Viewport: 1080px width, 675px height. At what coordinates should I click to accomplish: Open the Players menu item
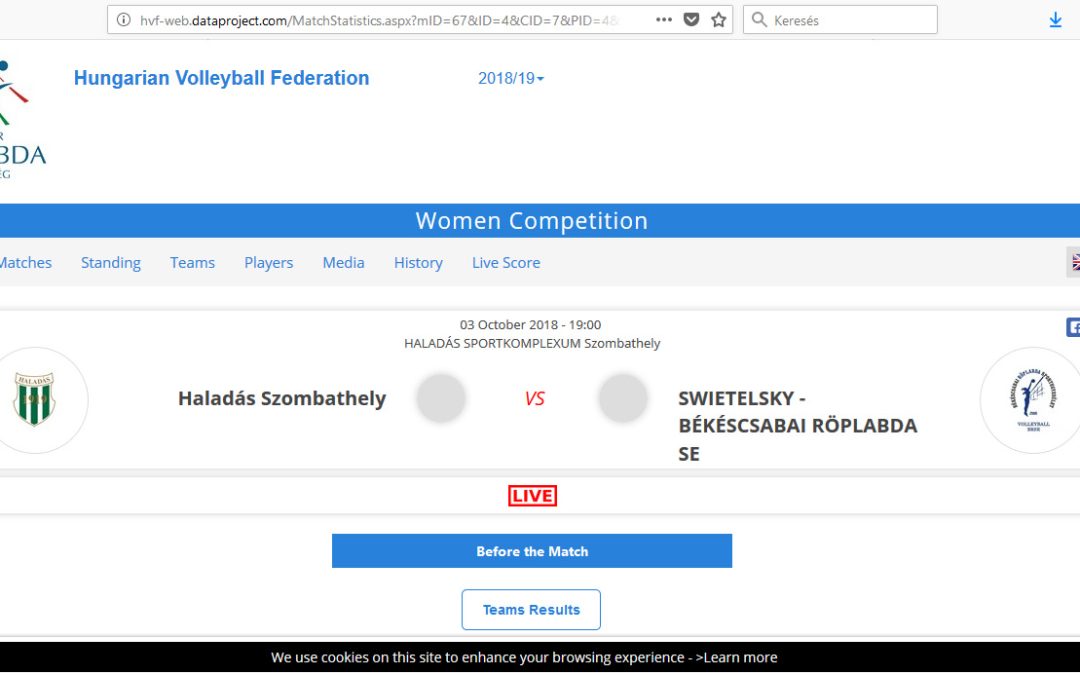pyautogui.click(x=269, y=262)
